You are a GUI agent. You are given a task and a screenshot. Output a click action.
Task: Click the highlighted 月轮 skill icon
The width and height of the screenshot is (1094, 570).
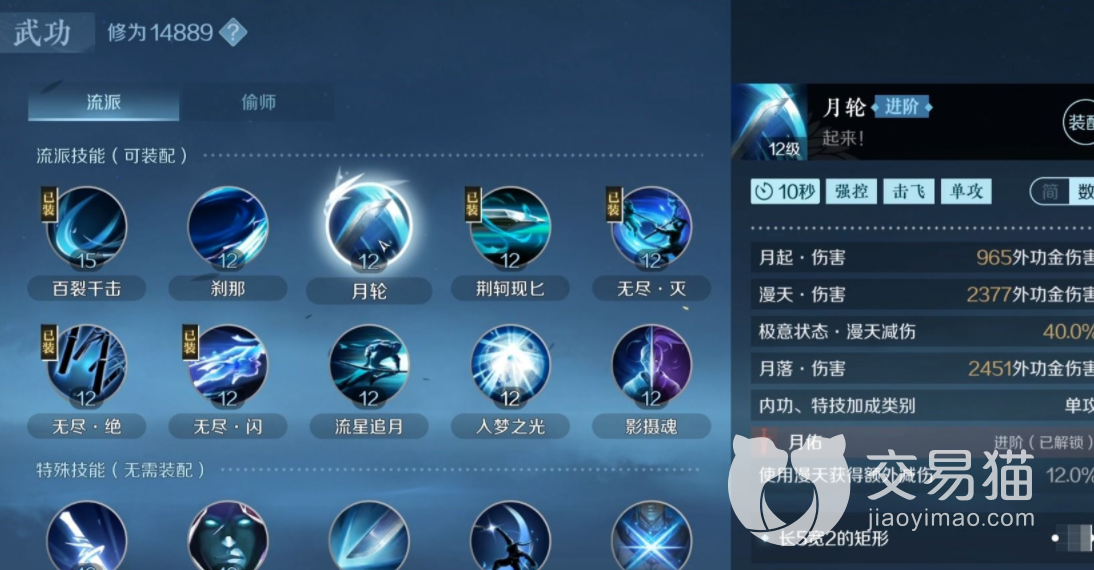(x=369, y=226)
